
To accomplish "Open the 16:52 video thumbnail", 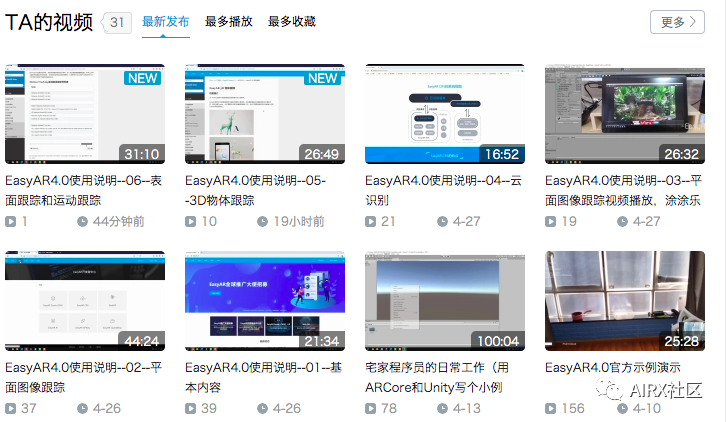I will pyautogui.click(x=445, y=114).
